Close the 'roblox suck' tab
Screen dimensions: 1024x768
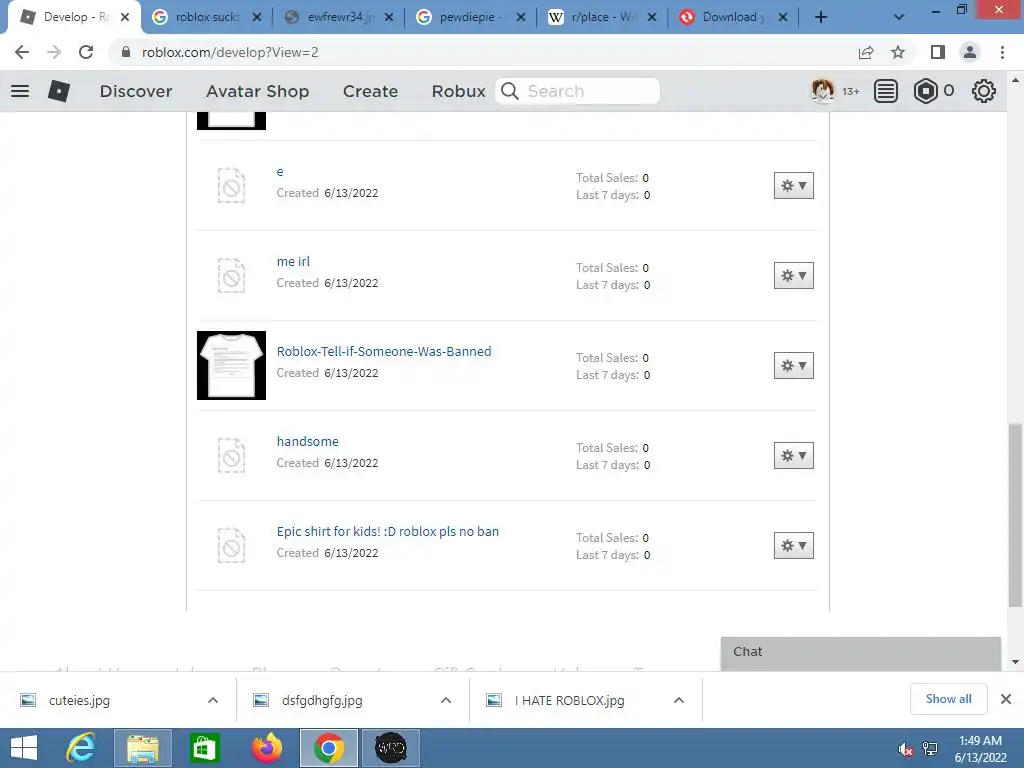(257, 18)
